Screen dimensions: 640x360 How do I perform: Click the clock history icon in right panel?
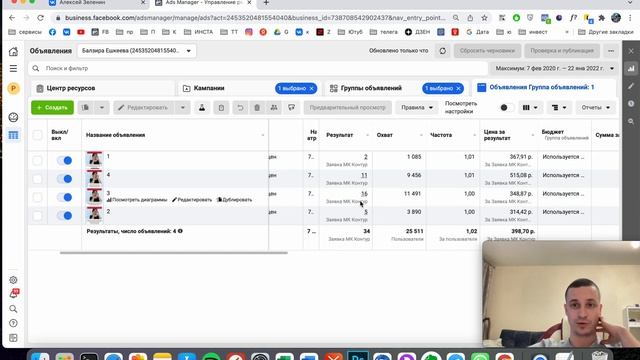pyautogui.click(x=631, y=104)
